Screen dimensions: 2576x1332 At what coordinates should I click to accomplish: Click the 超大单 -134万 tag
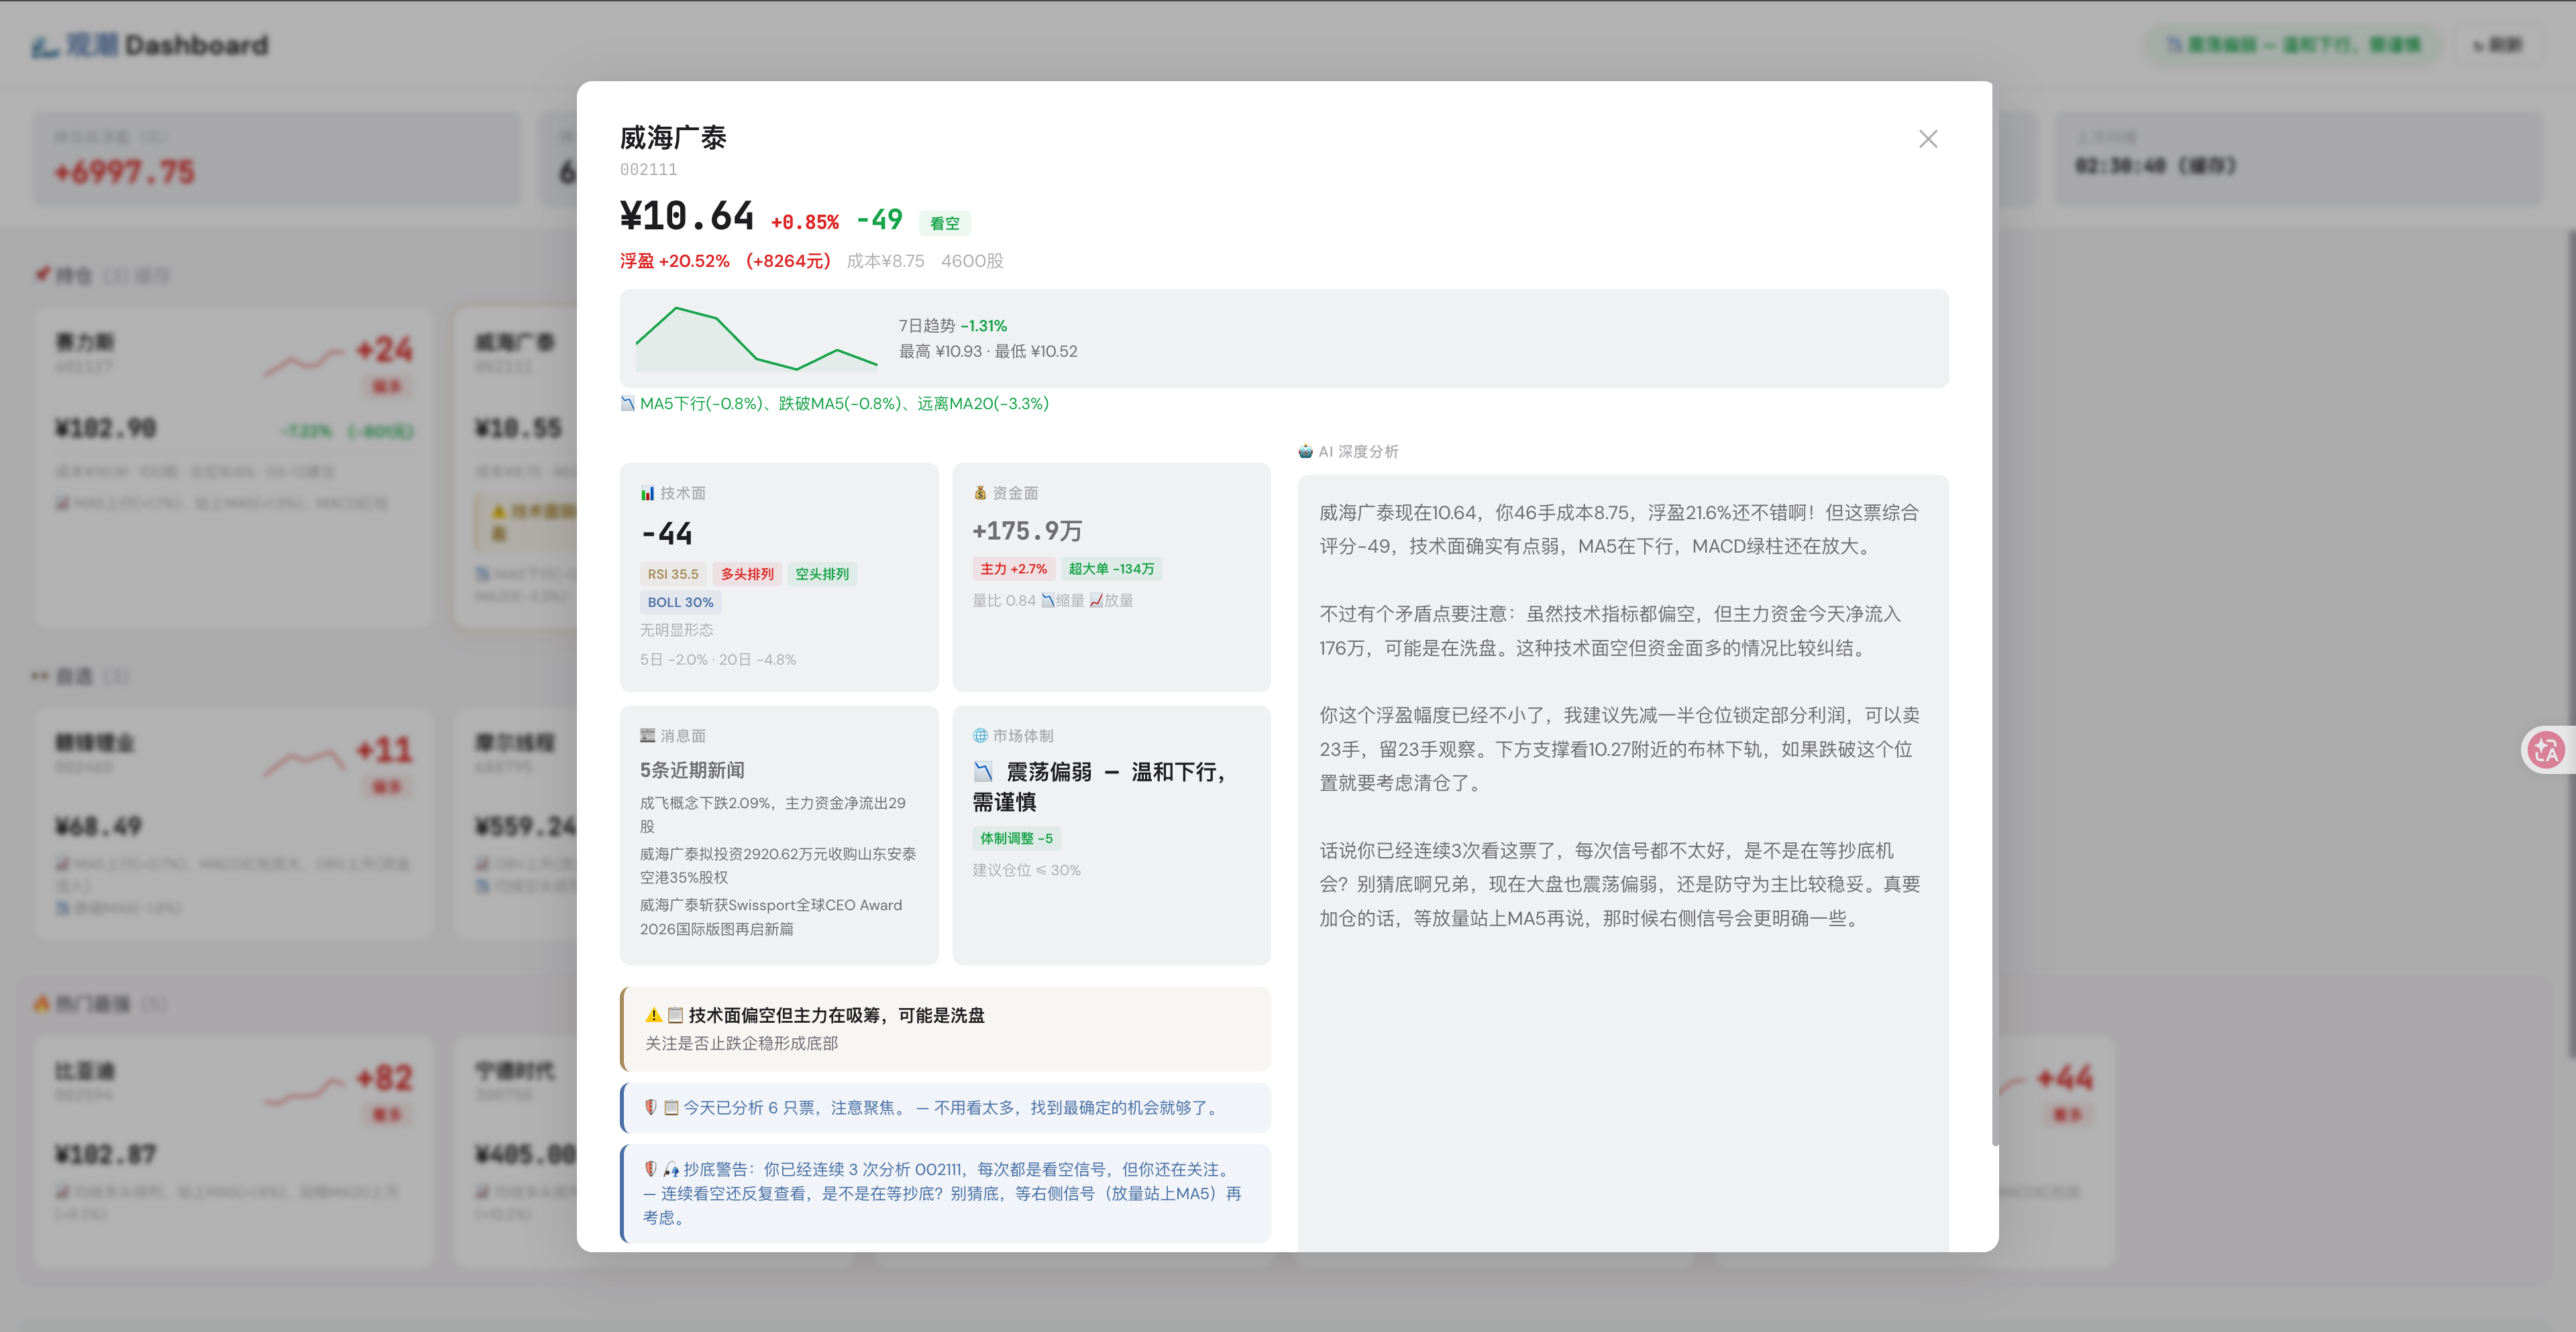click(1111, 569)
